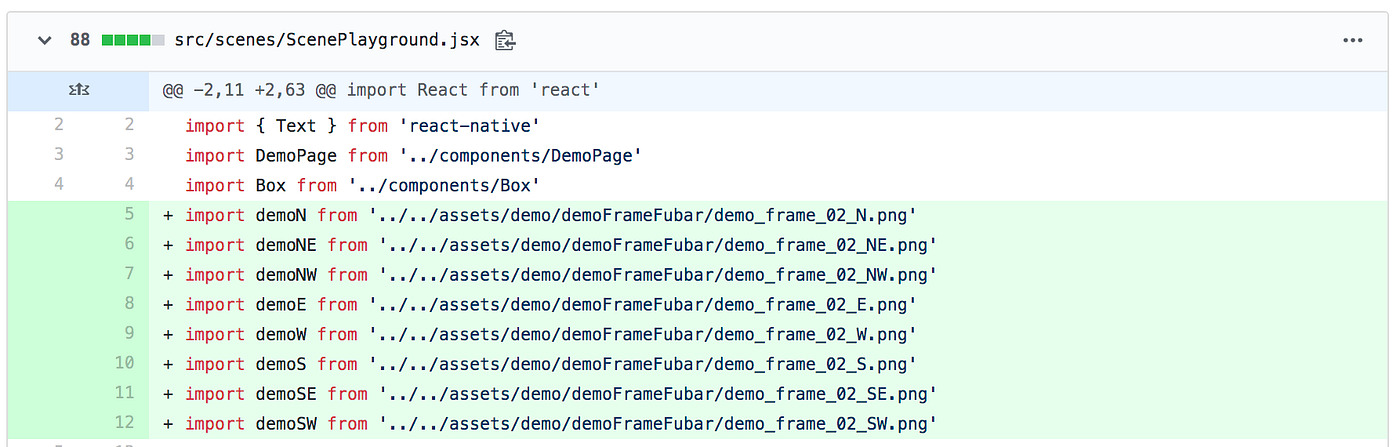Click the 88 changes count

pos(80,41)
